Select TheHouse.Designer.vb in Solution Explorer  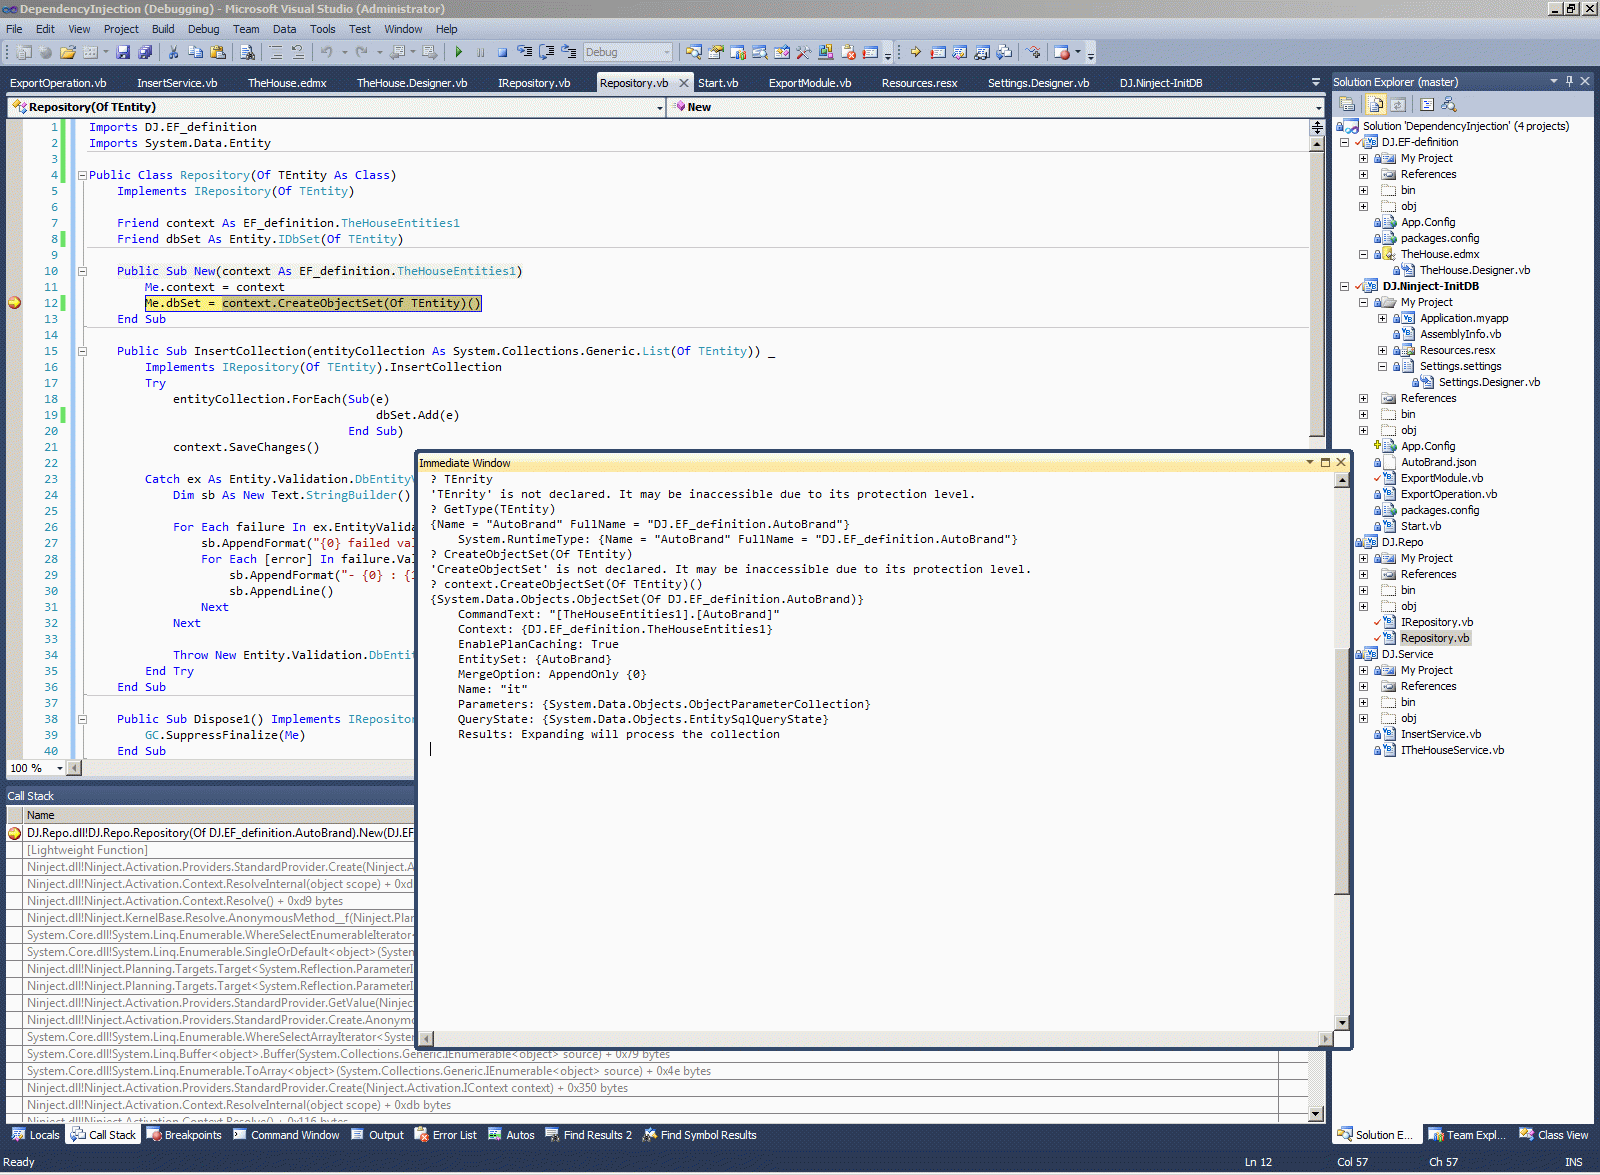1475,270
